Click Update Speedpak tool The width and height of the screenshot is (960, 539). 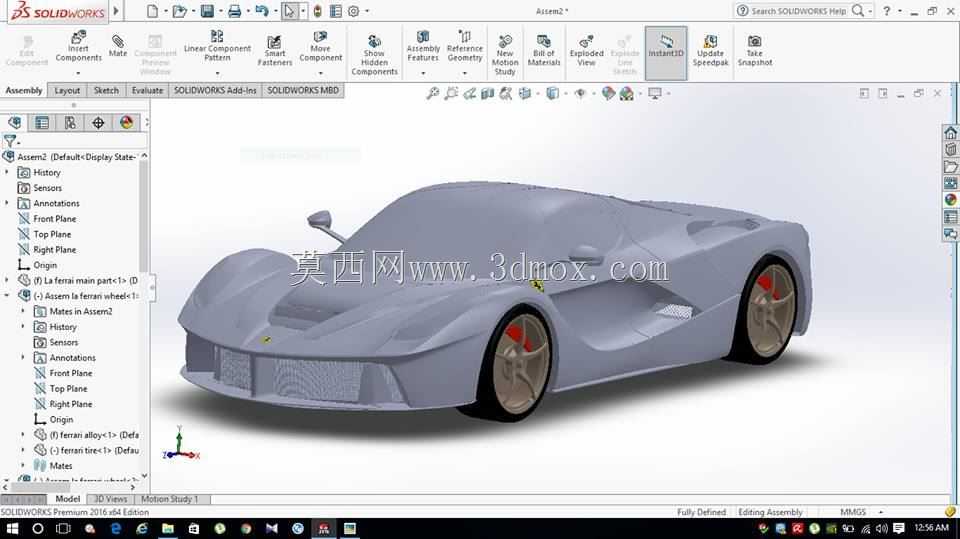pos(710,50)
